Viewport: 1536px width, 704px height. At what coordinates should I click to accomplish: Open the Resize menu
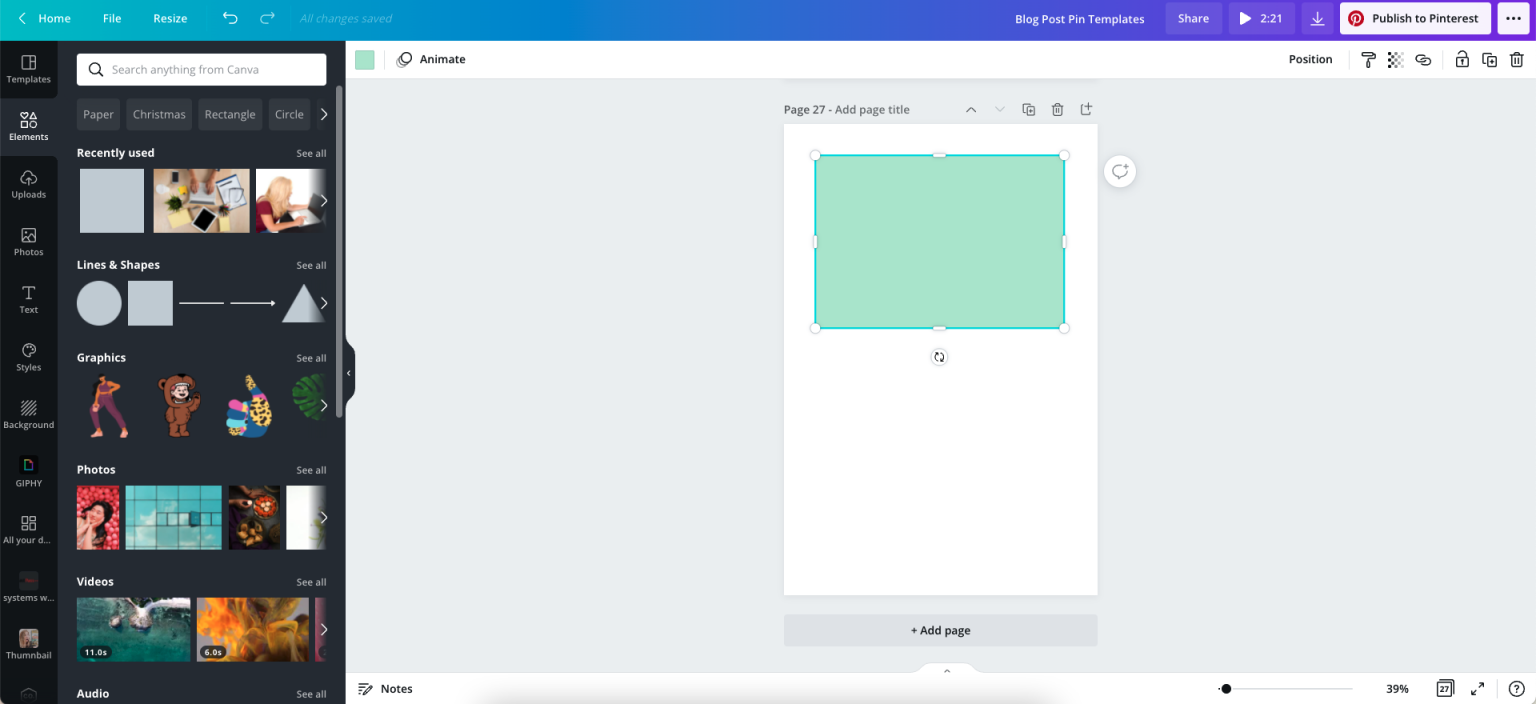(170, 18)
